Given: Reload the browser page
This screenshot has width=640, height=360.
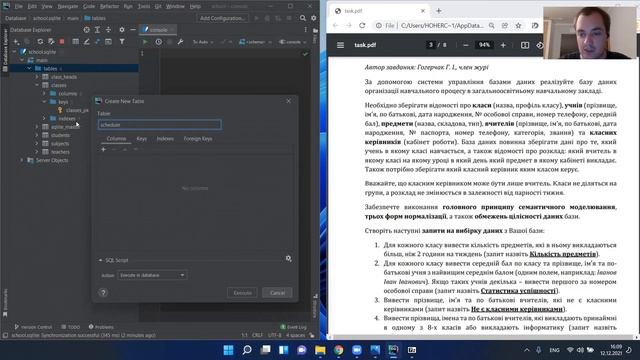Looking at the screenshot, I should pos(362,25).
